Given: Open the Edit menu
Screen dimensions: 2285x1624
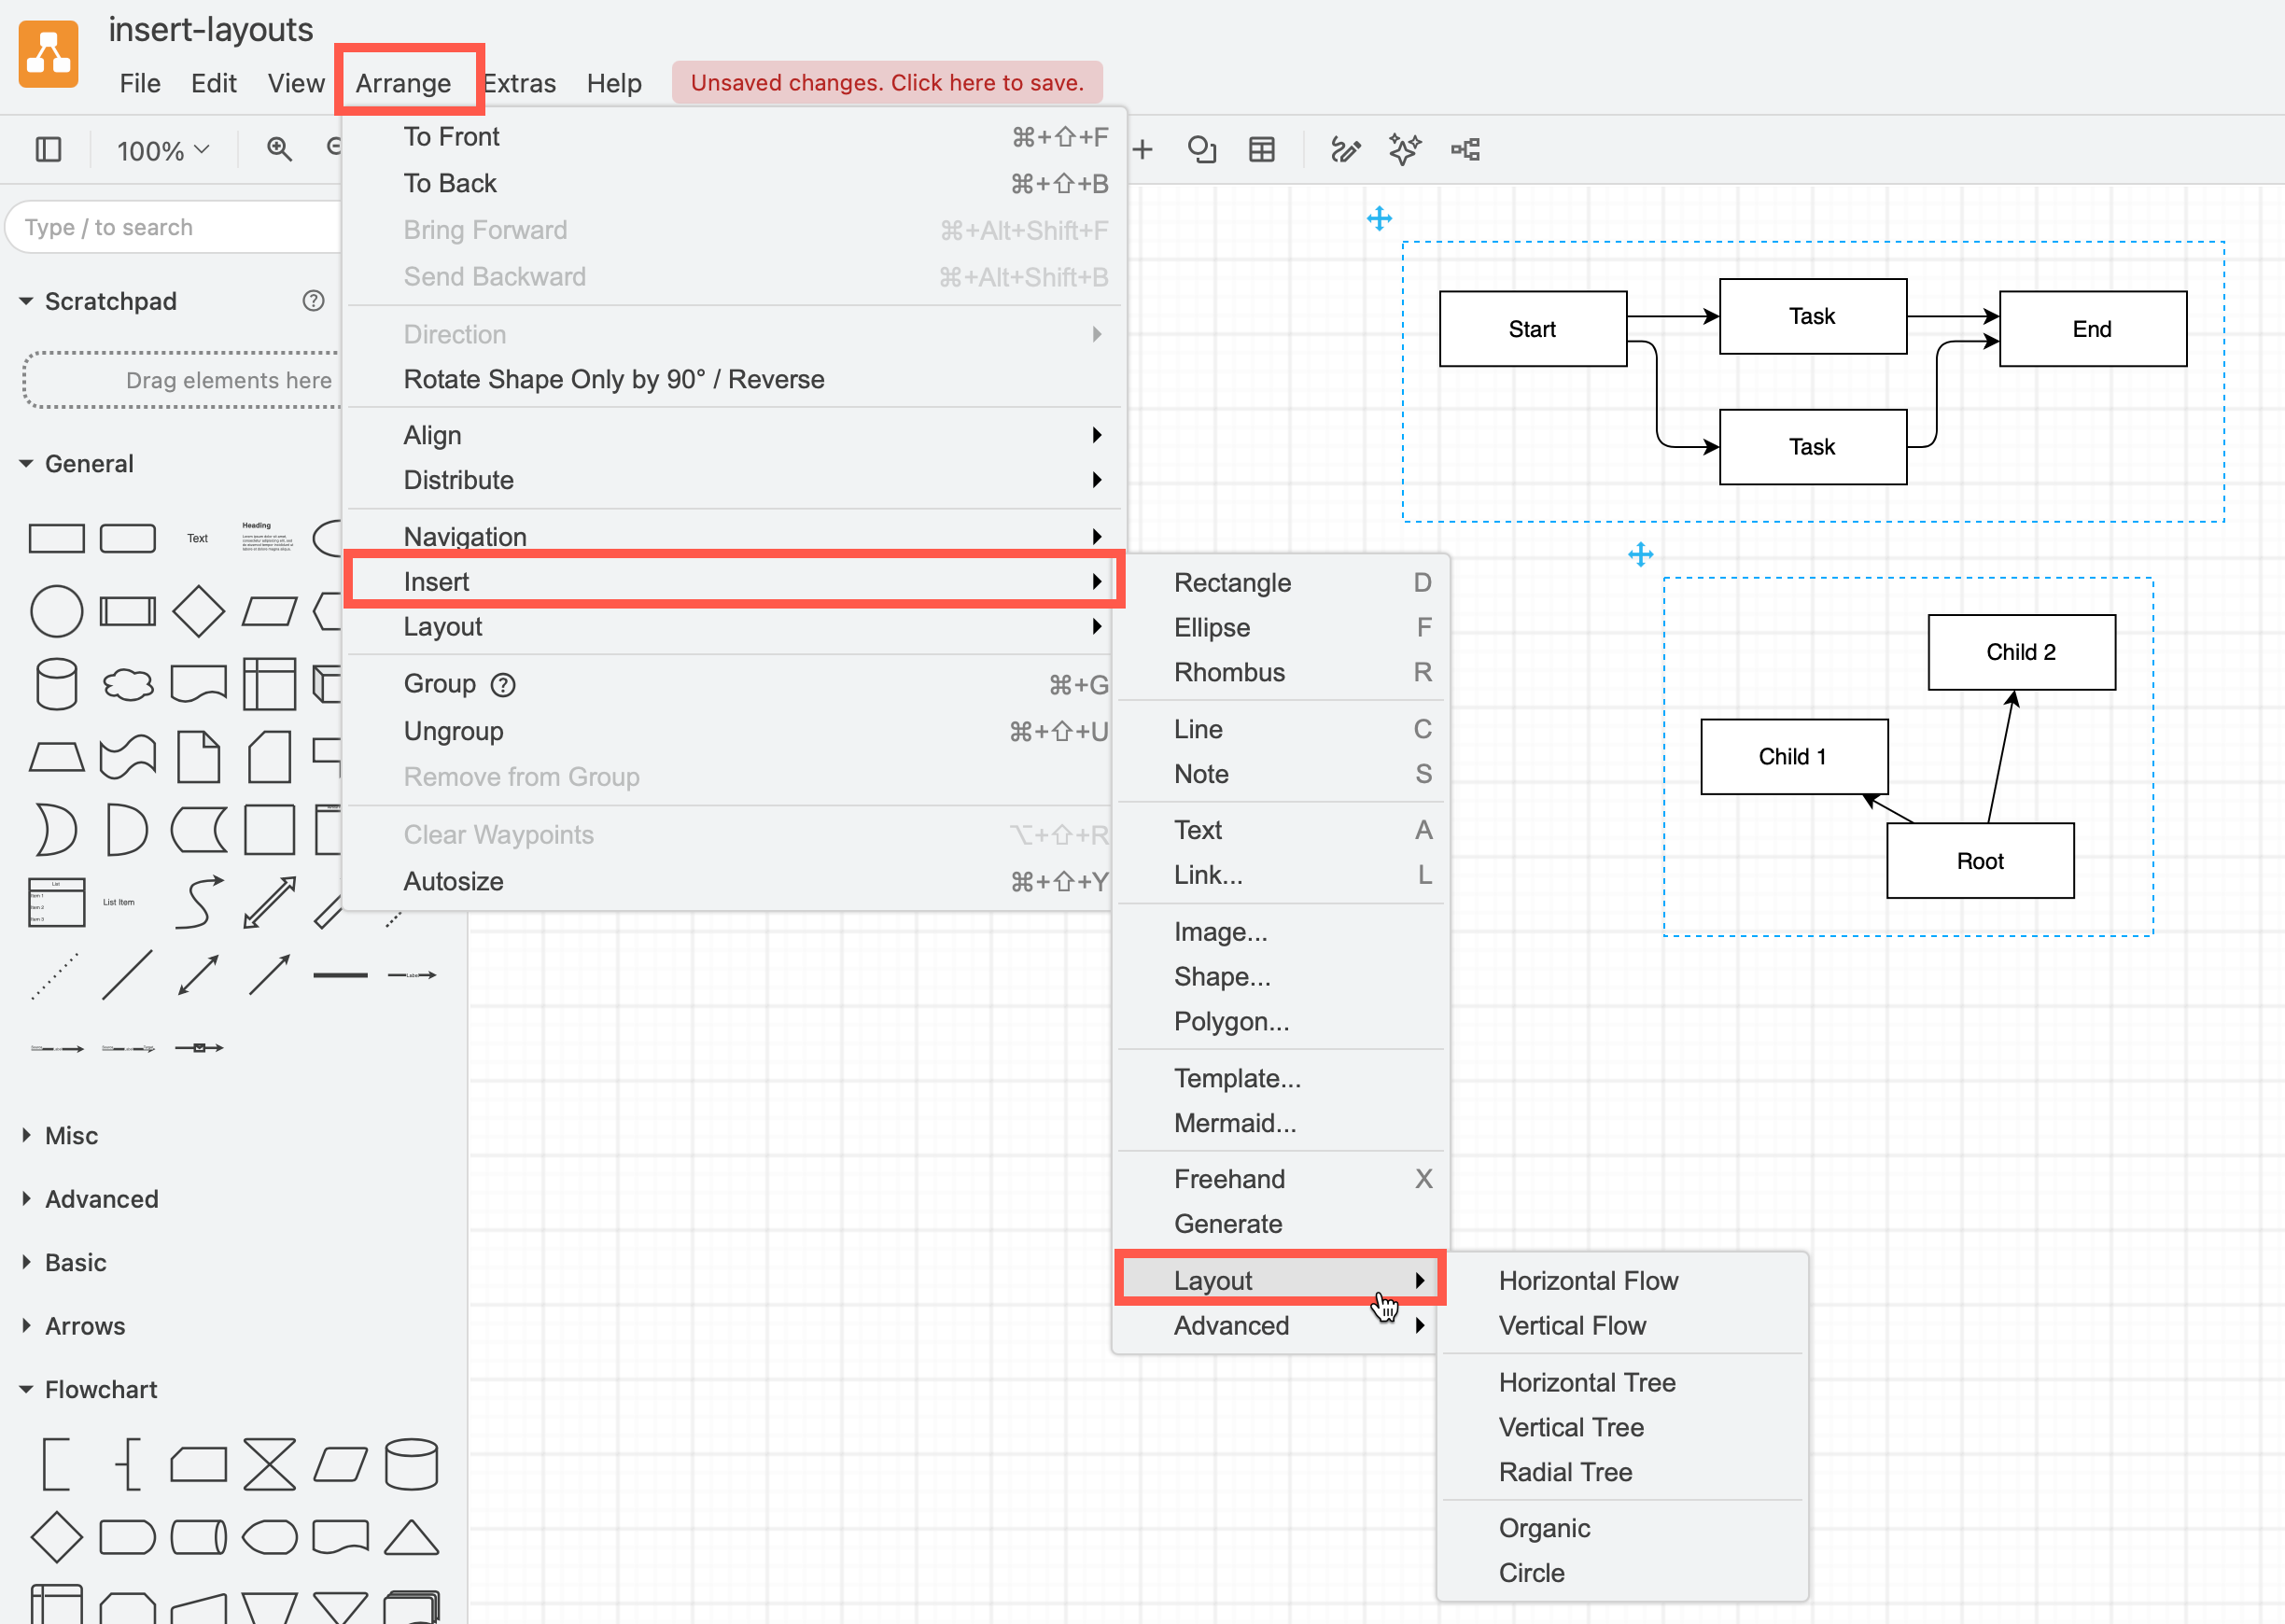Looking at the screenshot, I should coord(214,83).
